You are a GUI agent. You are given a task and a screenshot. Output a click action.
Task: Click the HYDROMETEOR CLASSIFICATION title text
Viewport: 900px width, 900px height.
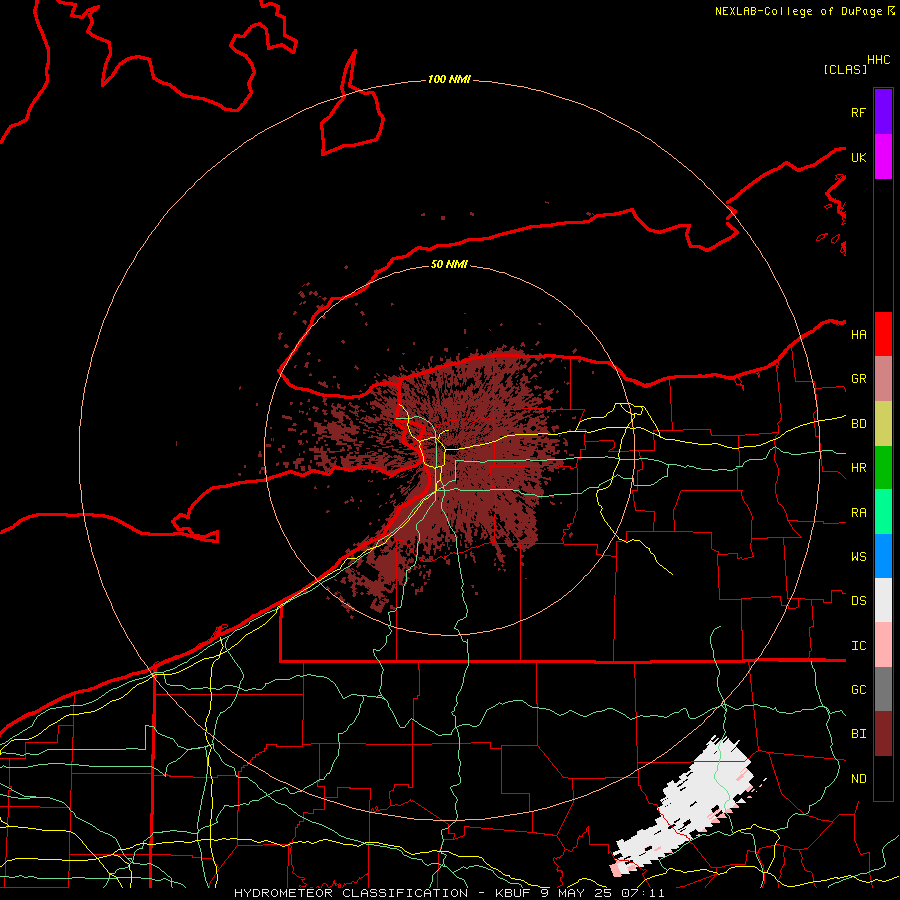(351, 893)
